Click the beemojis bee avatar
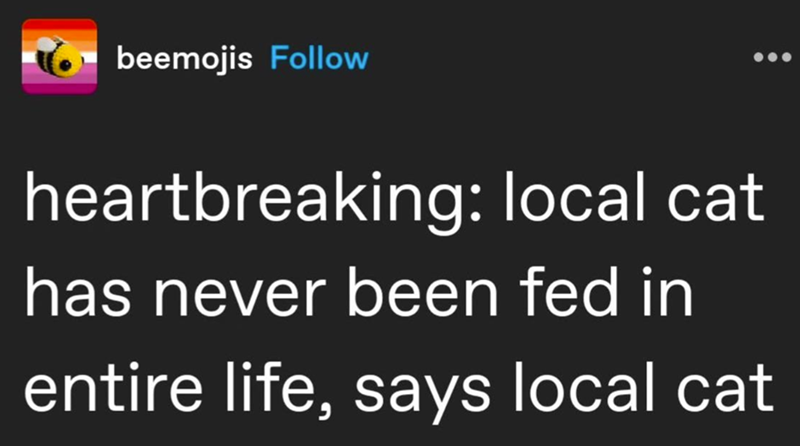The image size is (800, 446). (60, 57)
